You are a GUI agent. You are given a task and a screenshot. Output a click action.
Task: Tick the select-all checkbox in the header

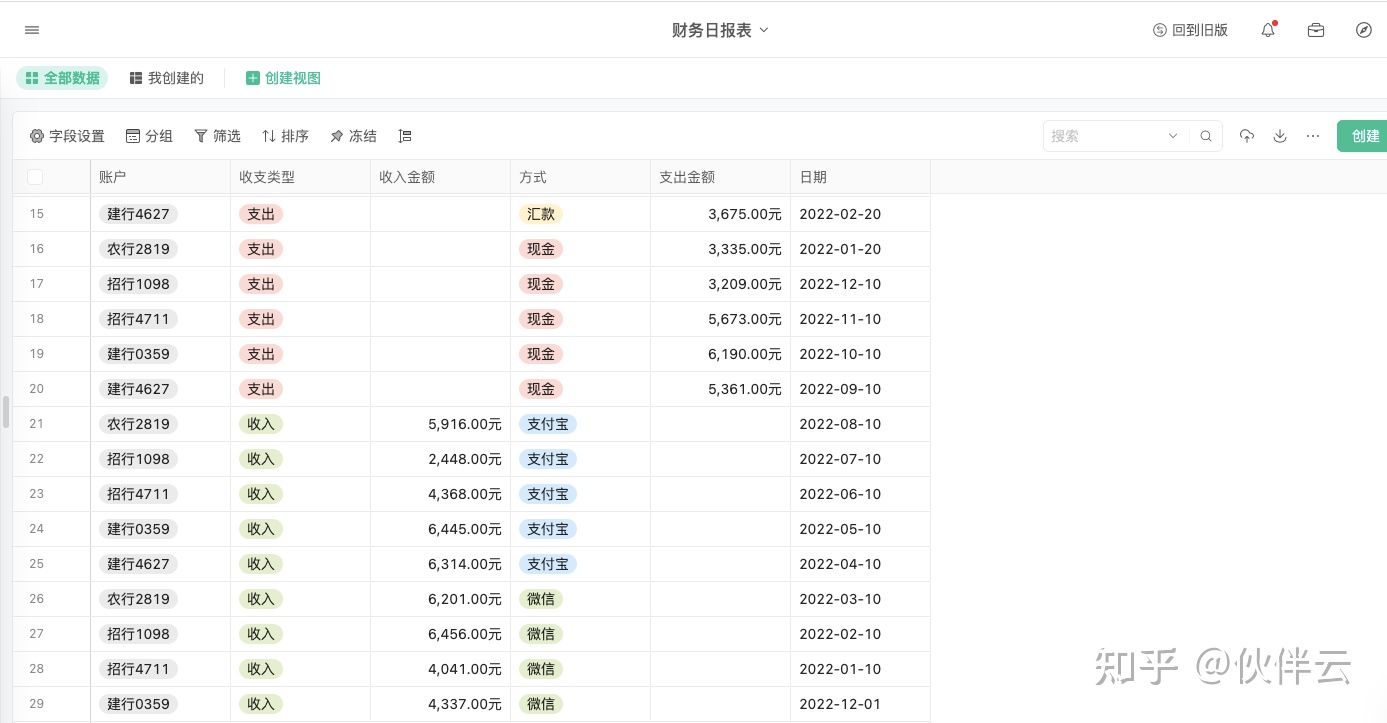[x=35, y=177]
